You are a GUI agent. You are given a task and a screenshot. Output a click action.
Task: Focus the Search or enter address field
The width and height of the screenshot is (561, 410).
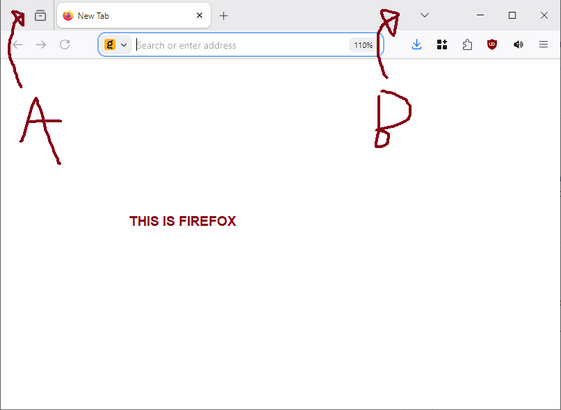tap(242, 45)
